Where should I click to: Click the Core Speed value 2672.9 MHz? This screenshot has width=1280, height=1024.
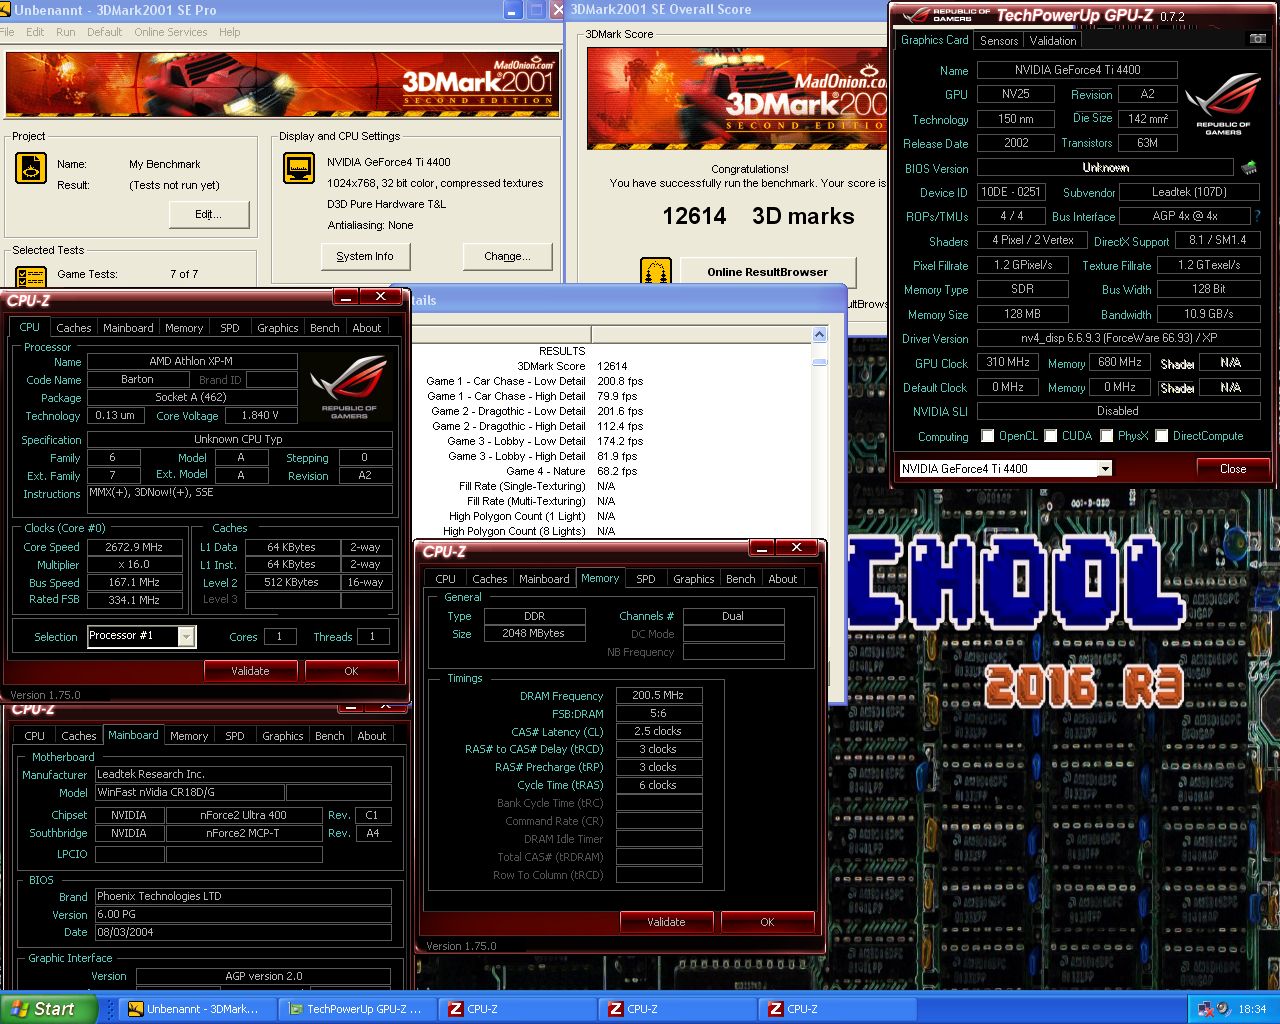(134, 547)
